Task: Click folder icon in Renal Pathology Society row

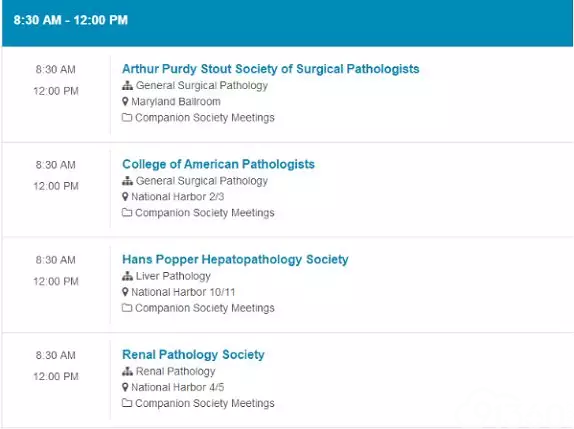Action: pyautogui.click(x=127, y=403)
